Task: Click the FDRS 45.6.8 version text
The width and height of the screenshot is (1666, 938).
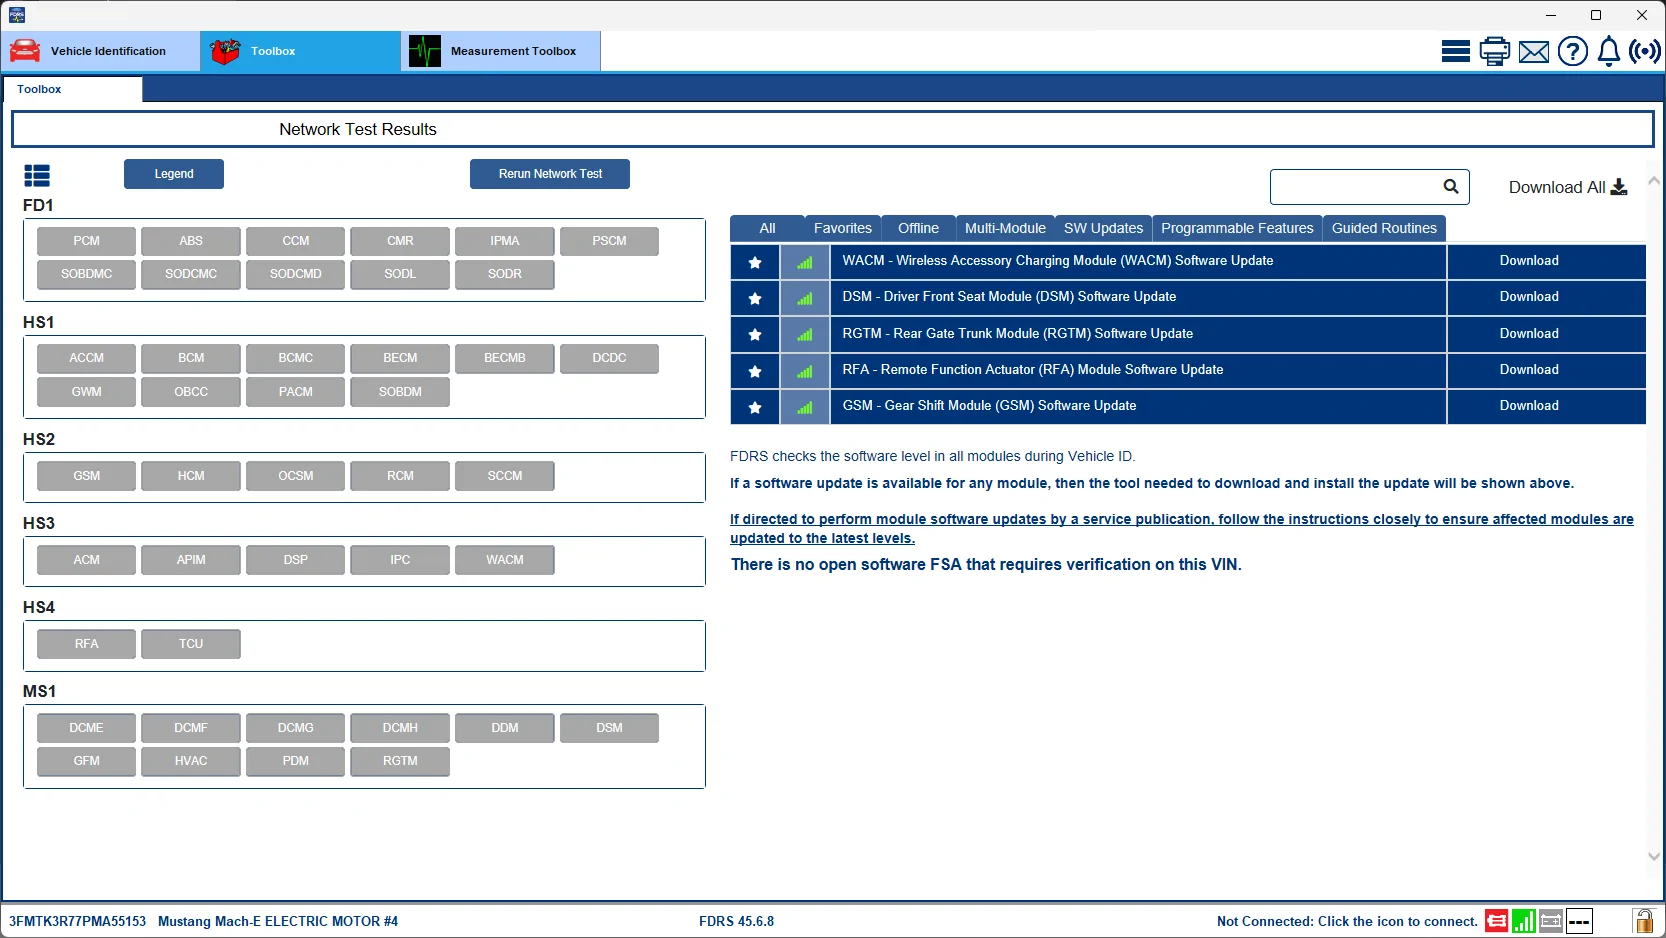Action: click(x=736, y=921)
